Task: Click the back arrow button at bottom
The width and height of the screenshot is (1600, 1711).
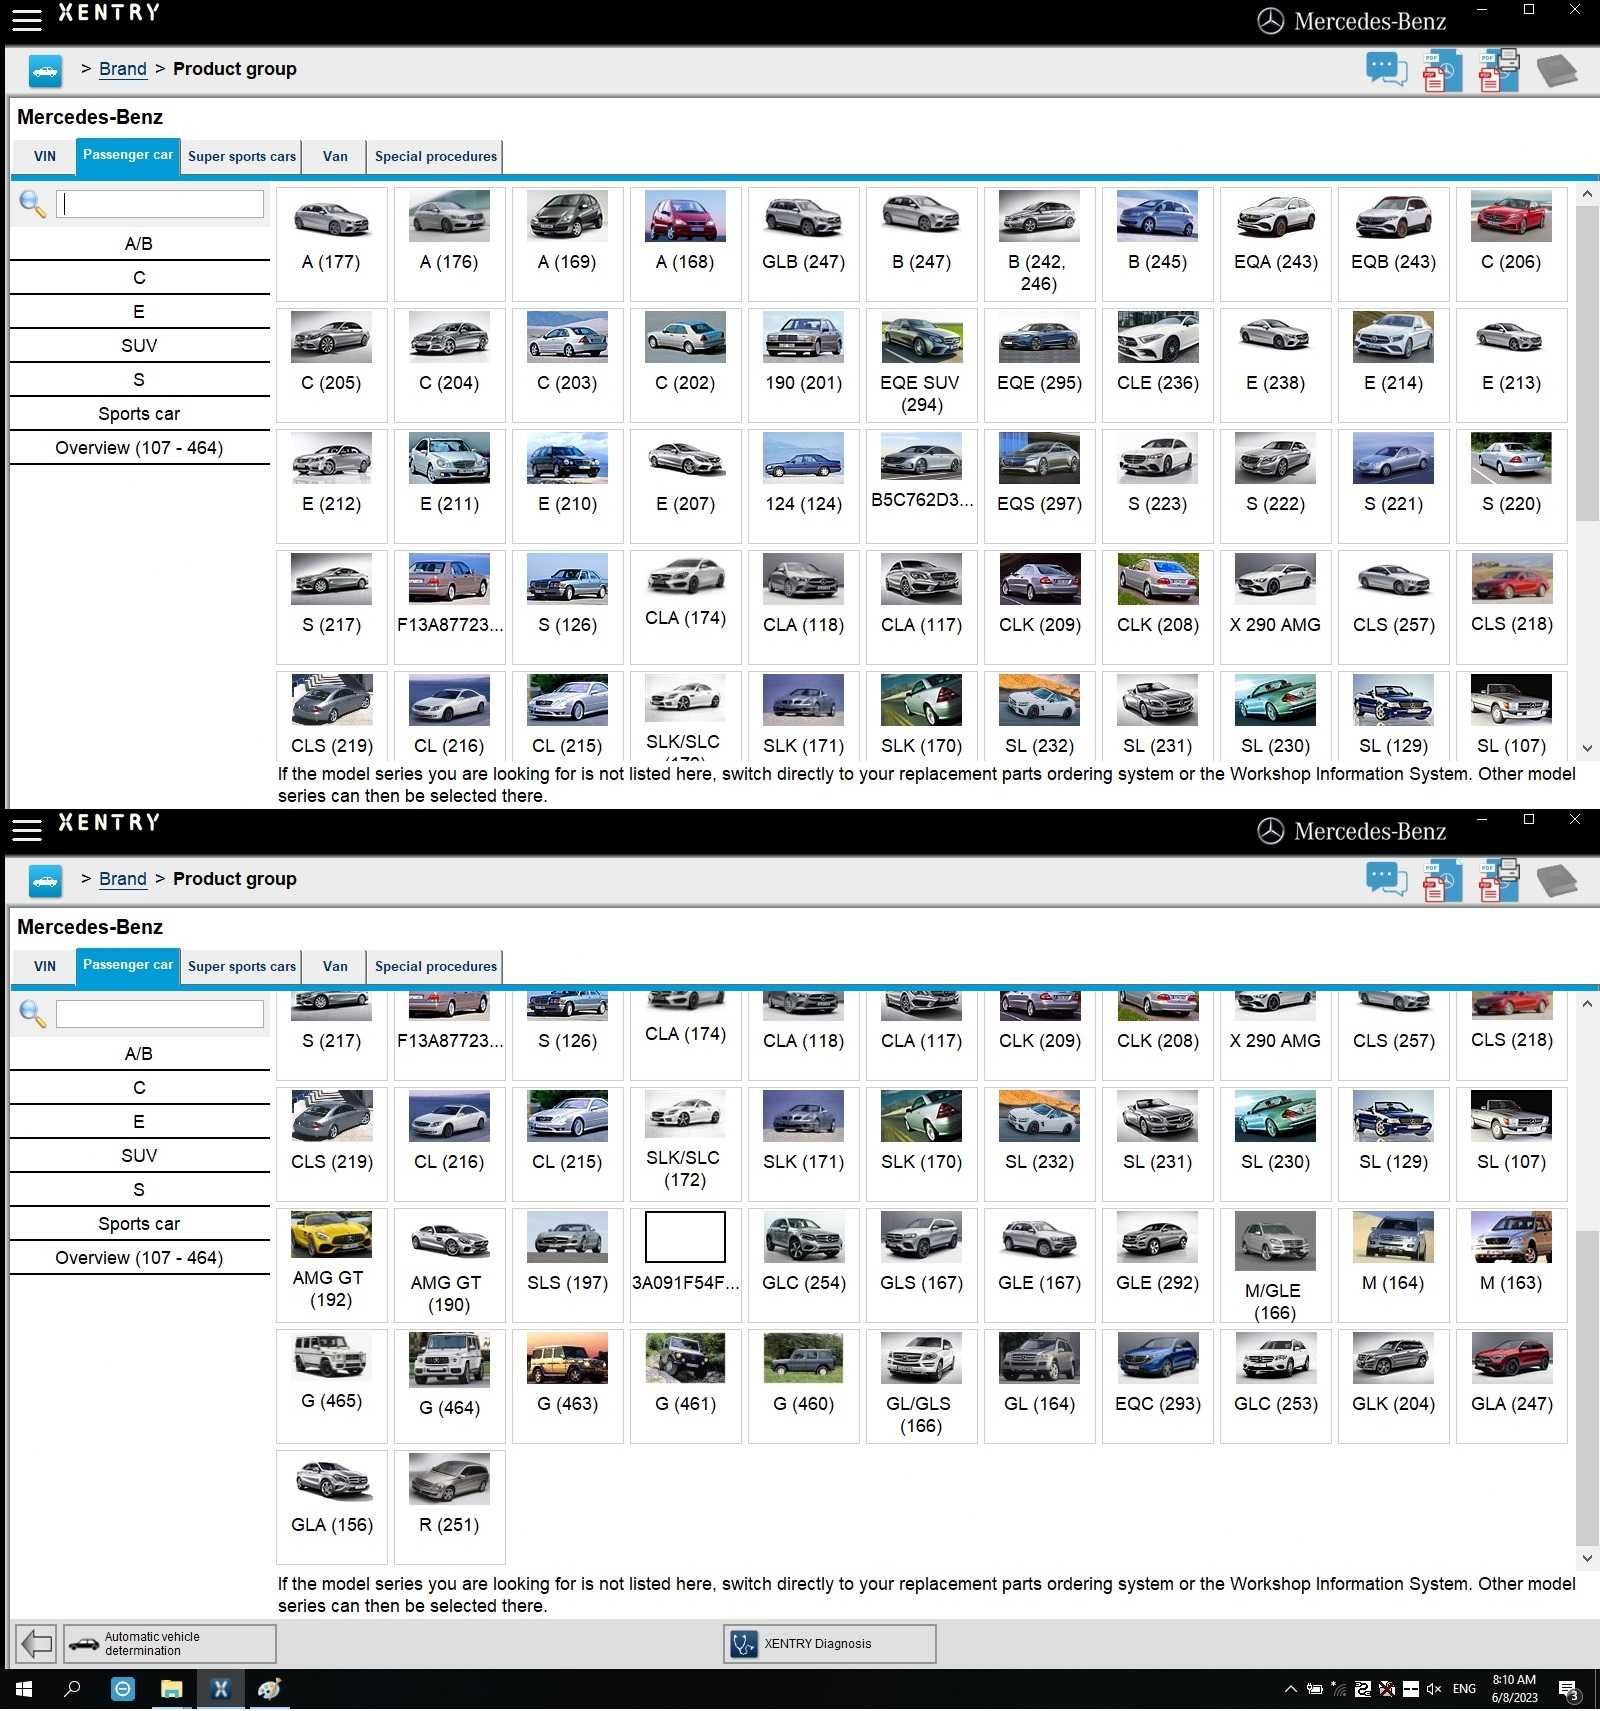Action: (x=37, y=1643)
